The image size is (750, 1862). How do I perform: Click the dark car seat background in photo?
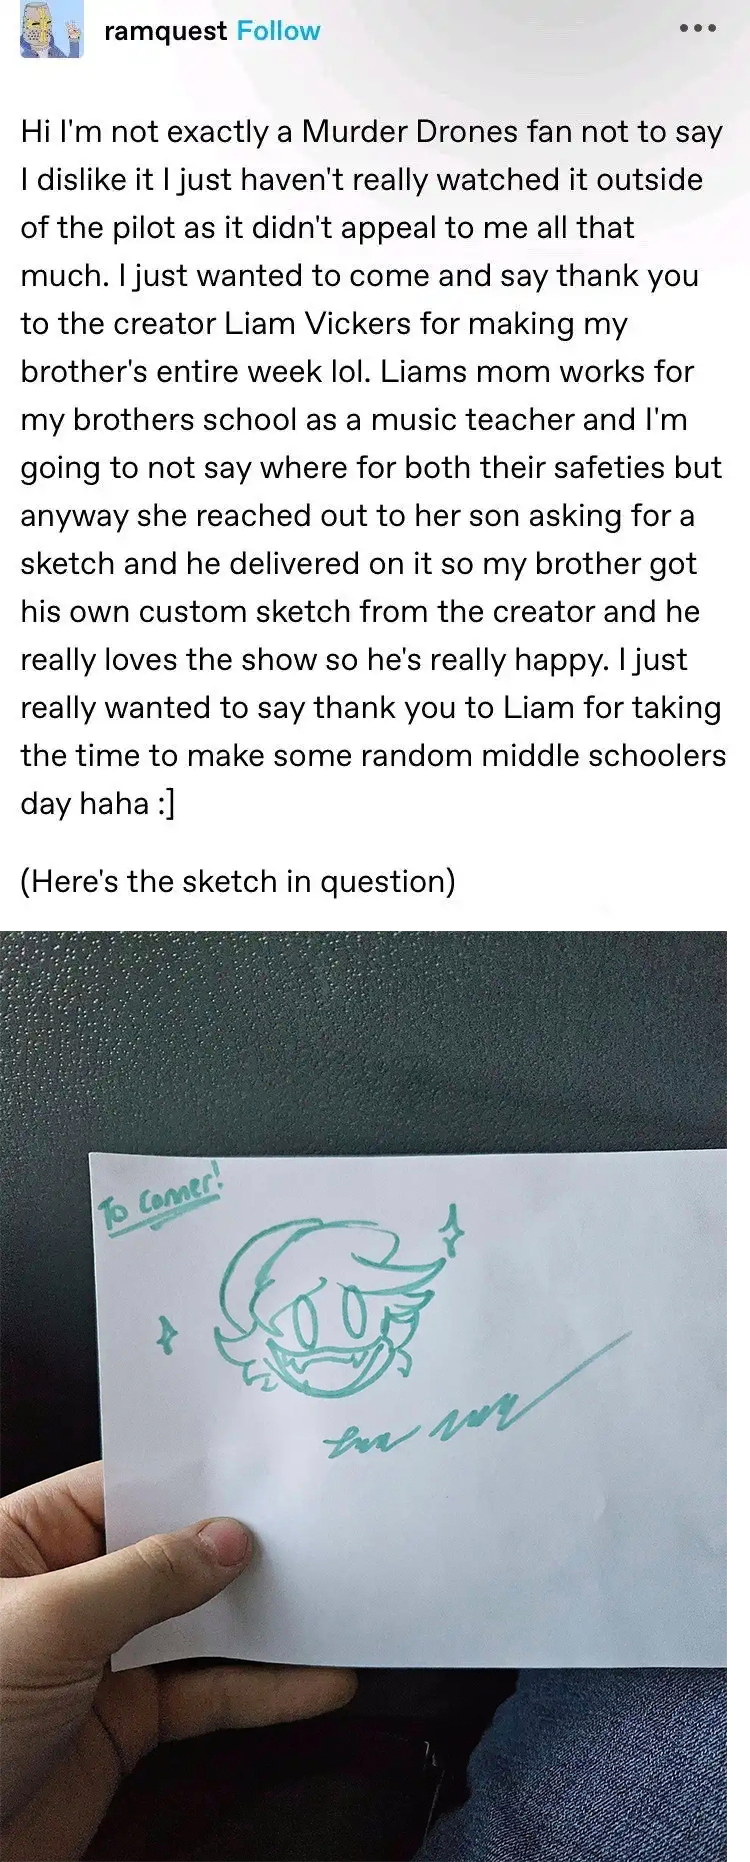[x=363, y=1040]
